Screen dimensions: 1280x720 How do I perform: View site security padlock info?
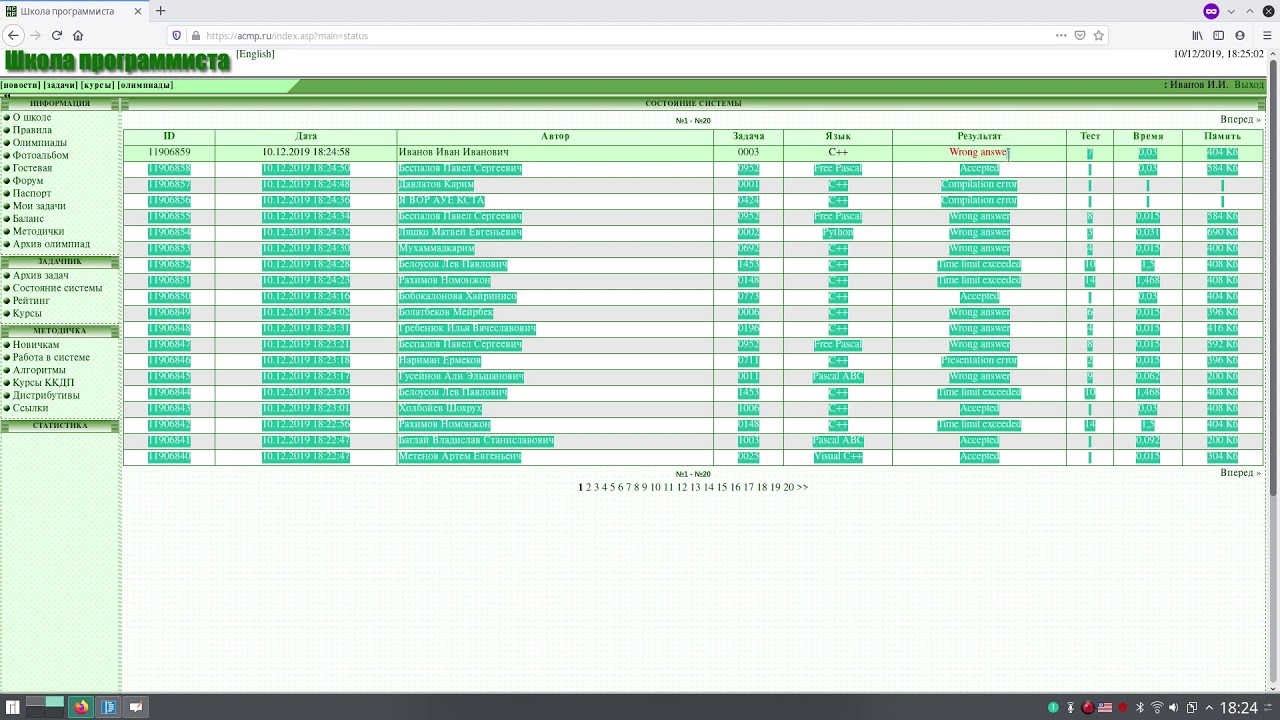(x=195, y=35)
